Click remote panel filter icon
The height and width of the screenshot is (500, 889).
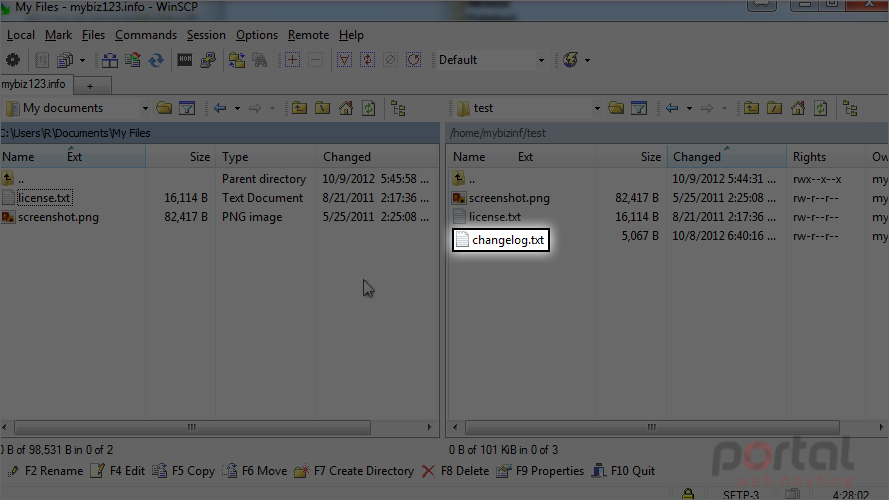639,108
